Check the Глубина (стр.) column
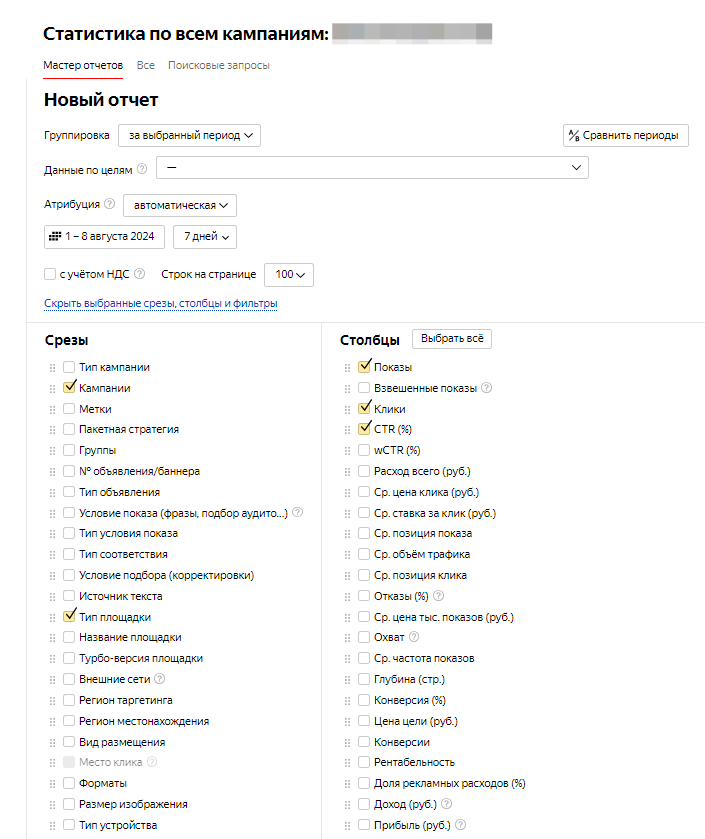 (364, 679)
